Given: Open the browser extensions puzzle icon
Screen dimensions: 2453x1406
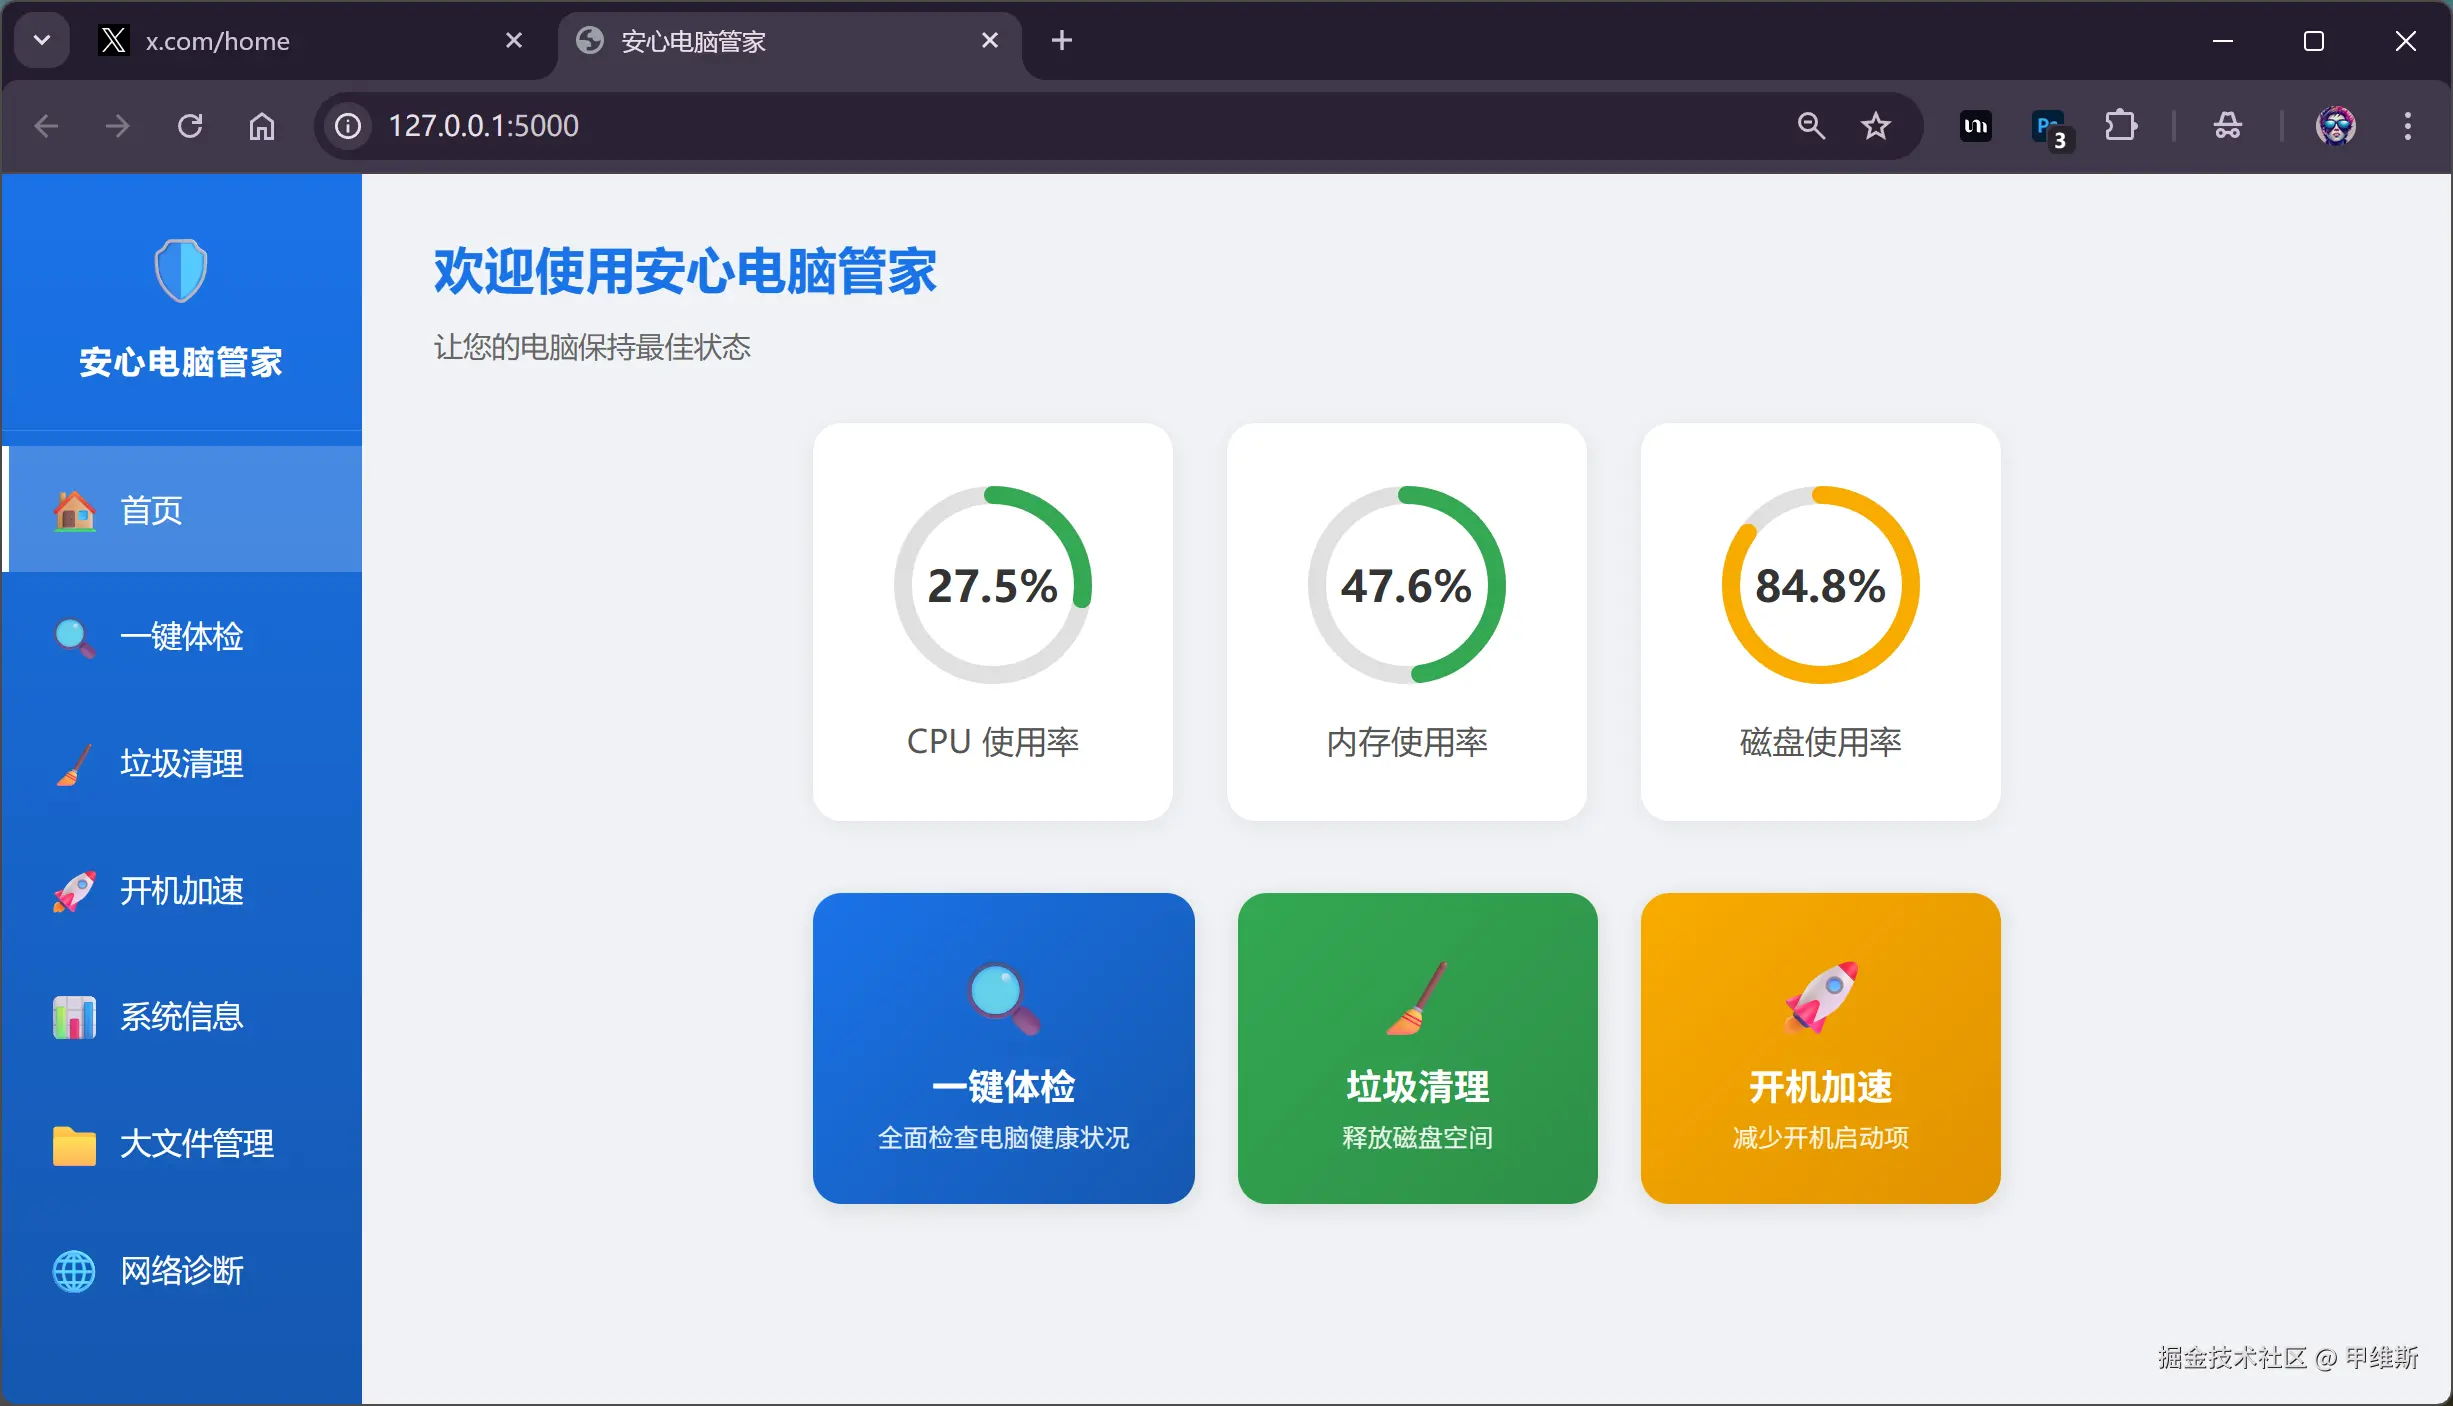Looking at the screenshot, I should coord(2122,125).
